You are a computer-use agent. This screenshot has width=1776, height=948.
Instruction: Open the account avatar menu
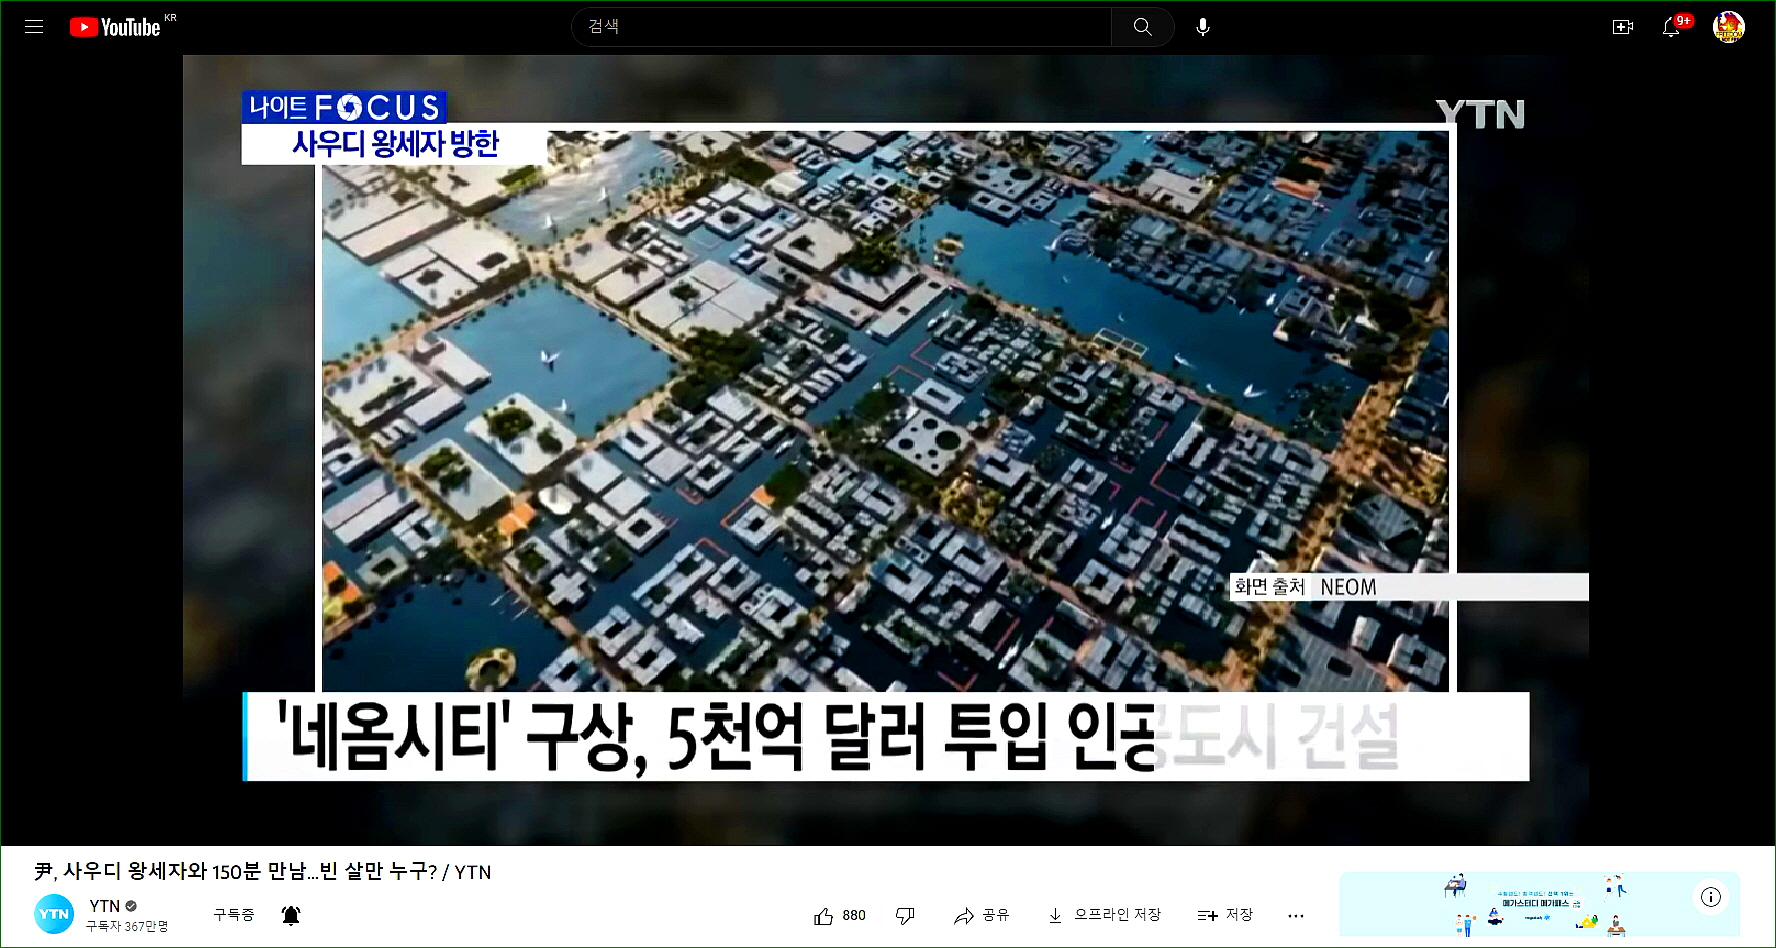1728,27
